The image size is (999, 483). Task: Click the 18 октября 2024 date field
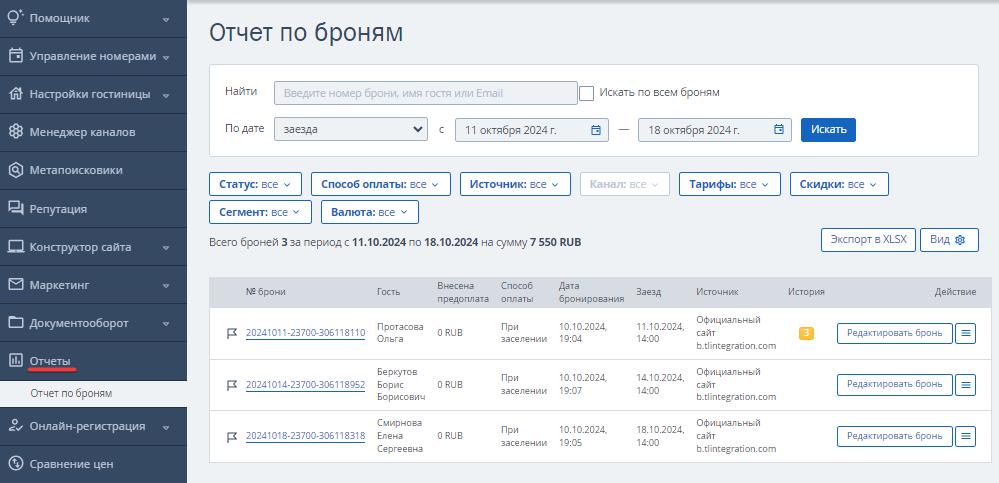715,130
